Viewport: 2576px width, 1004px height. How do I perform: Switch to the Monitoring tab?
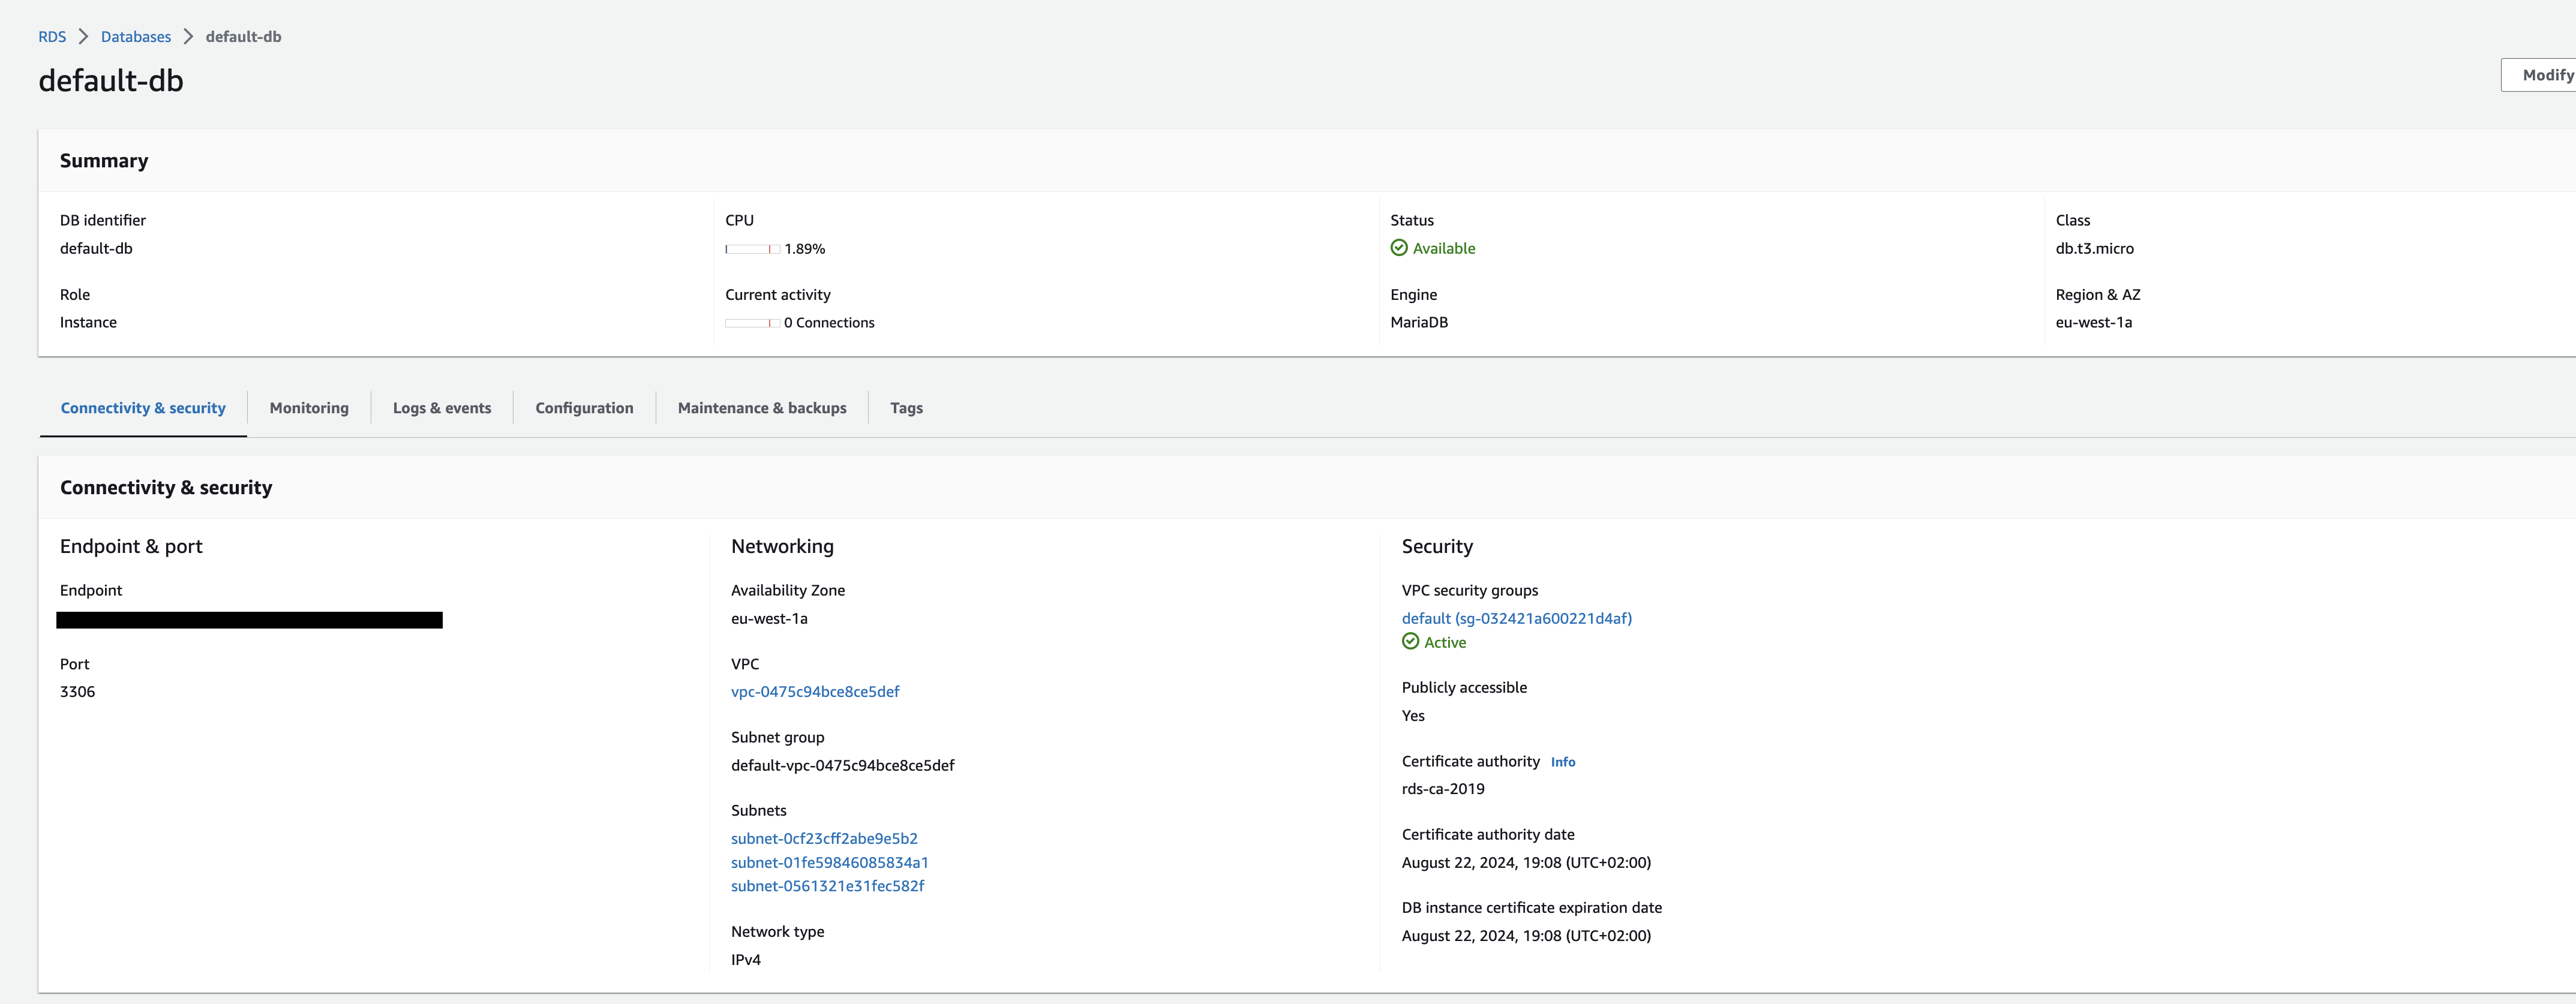point(309,408)
